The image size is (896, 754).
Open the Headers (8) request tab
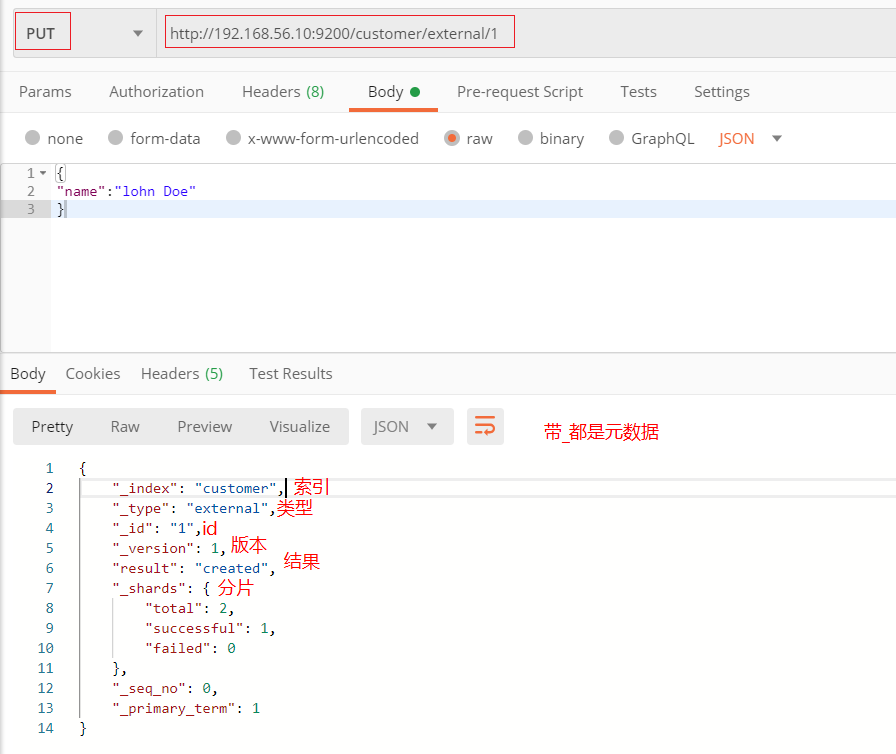[x=283, y=91]
